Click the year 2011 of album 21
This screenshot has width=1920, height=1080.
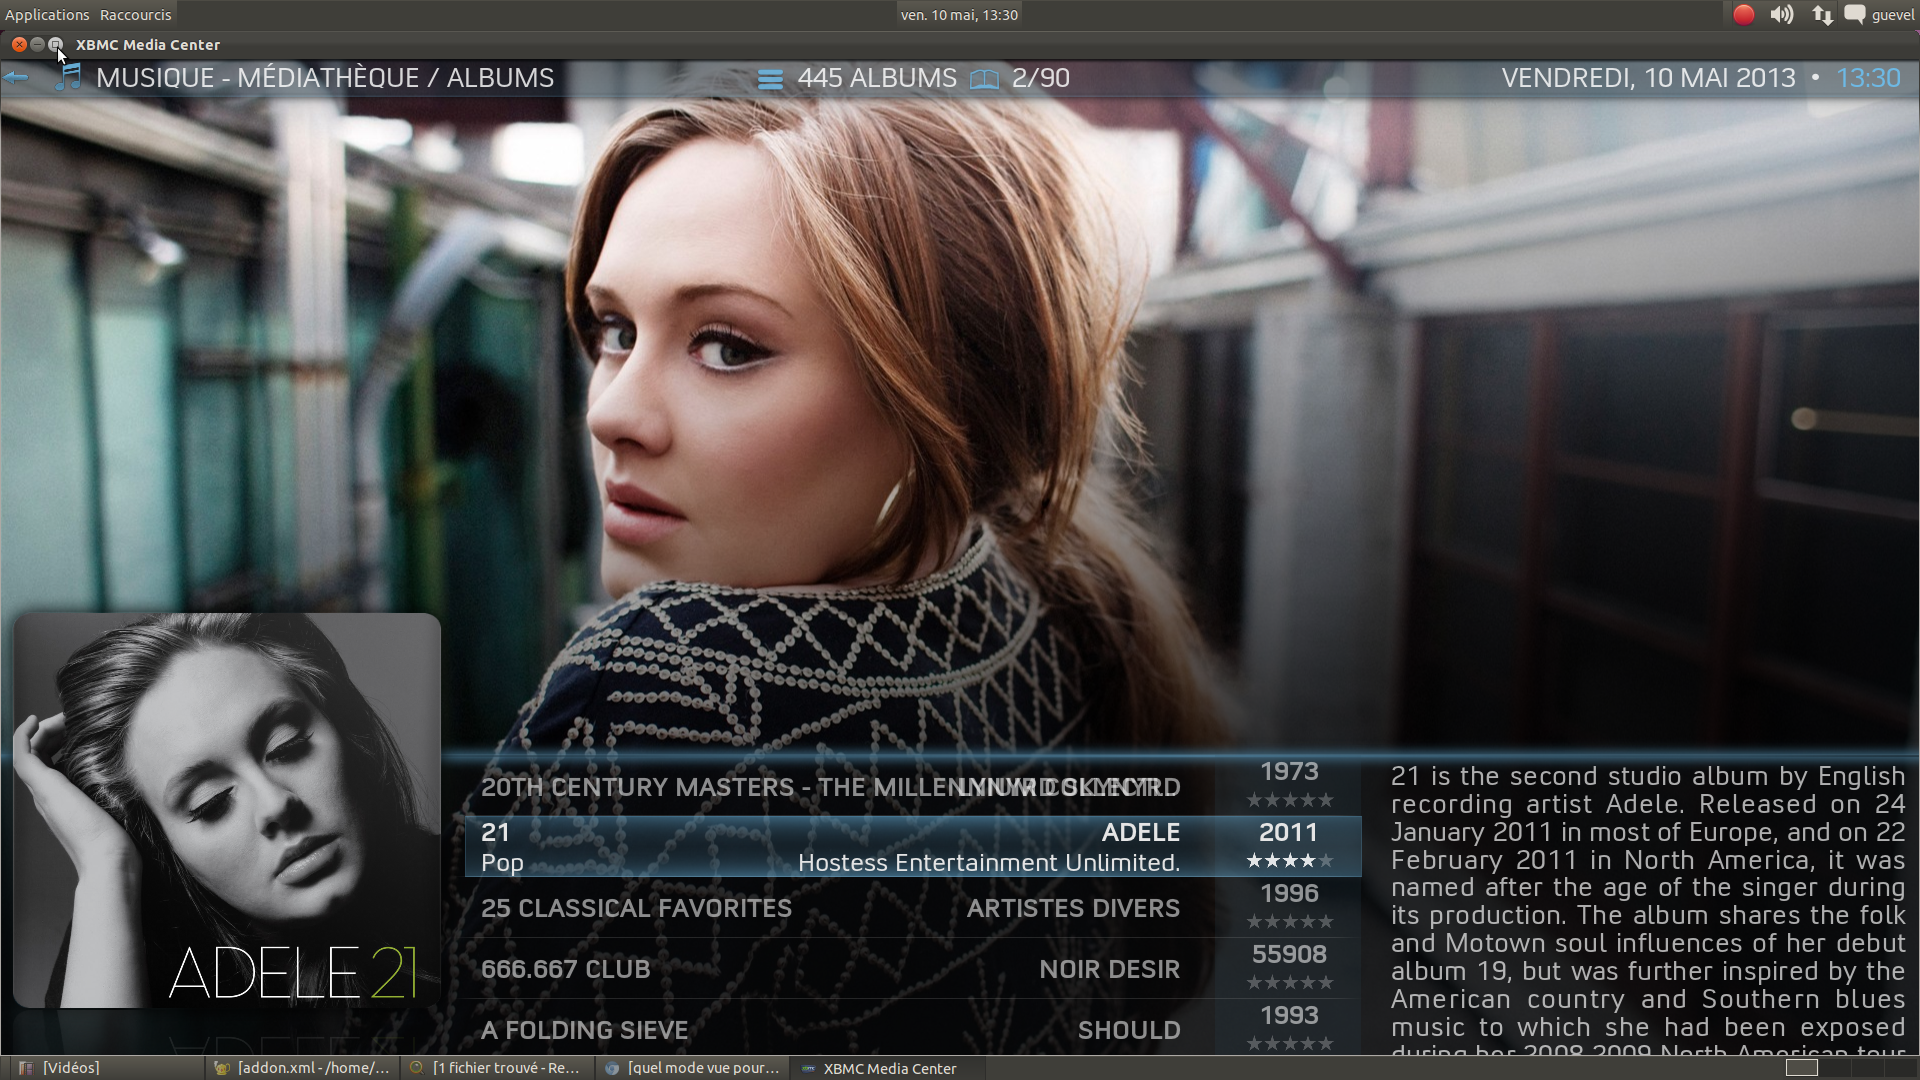point(1288,832)
